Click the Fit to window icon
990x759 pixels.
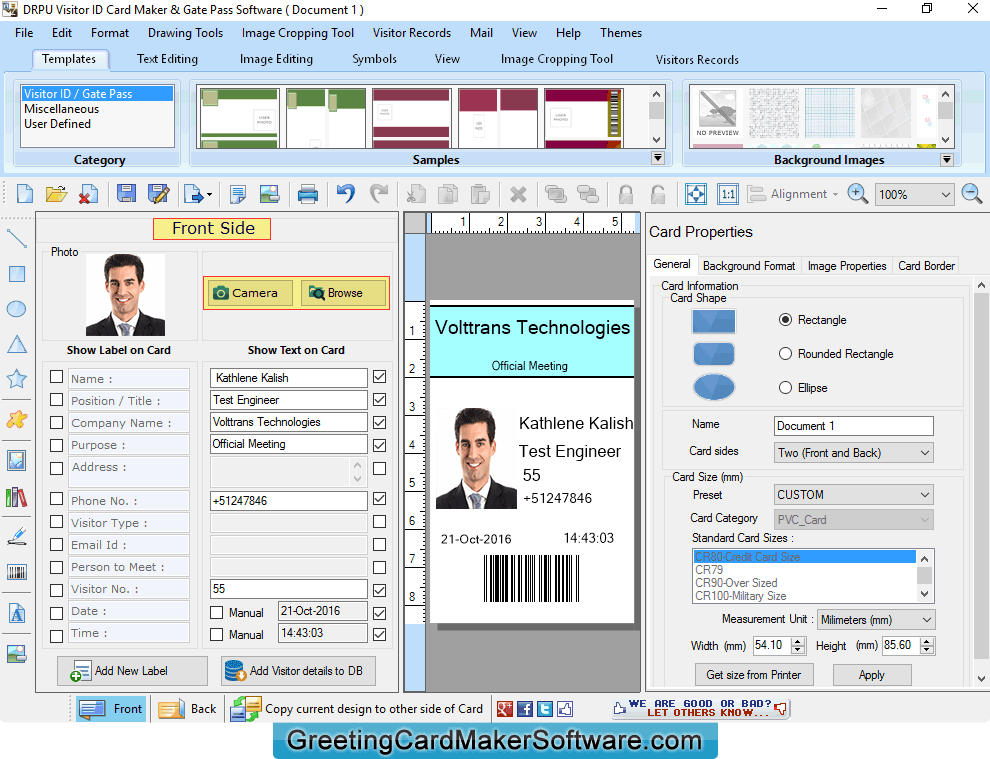click(696, 194)
